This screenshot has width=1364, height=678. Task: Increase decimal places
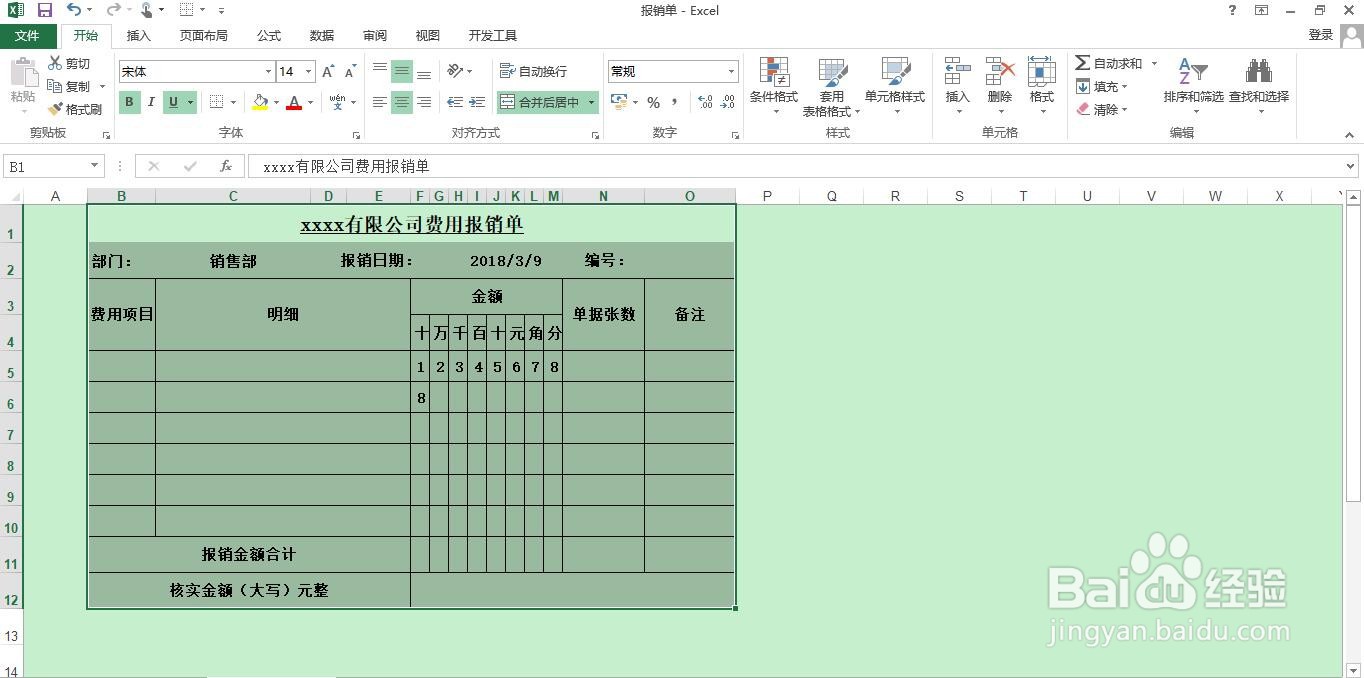click(x=705, y=102)
